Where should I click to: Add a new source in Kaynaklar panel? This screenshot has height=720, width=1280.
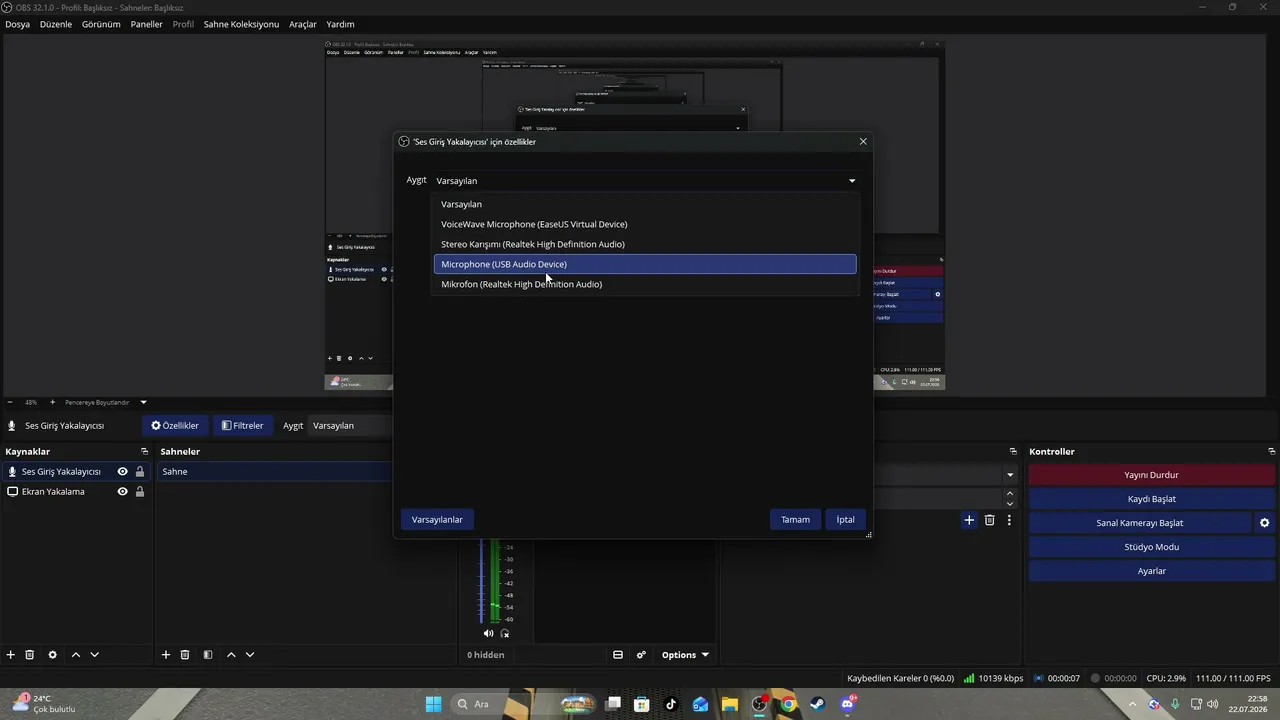[11, 655]
